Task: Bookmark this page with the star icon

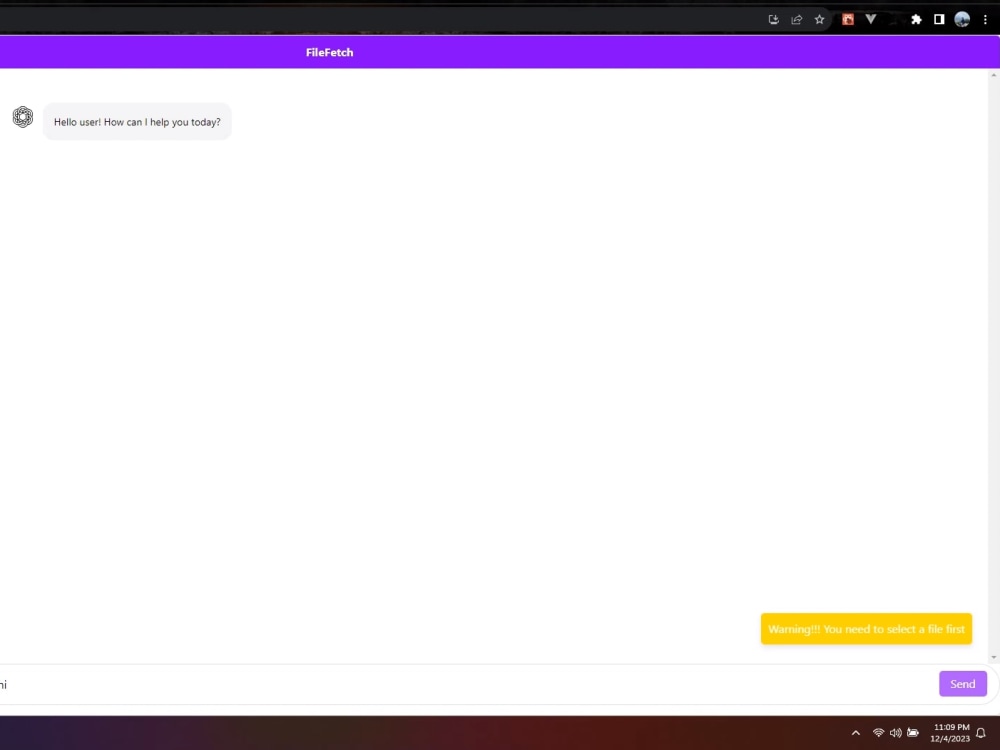Action: 820,20
